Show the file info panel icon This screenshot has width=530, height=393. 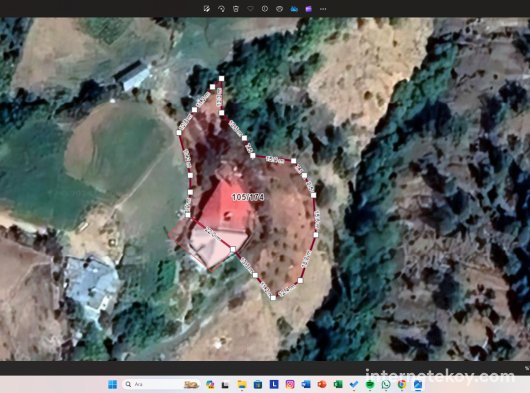point(265,9)
